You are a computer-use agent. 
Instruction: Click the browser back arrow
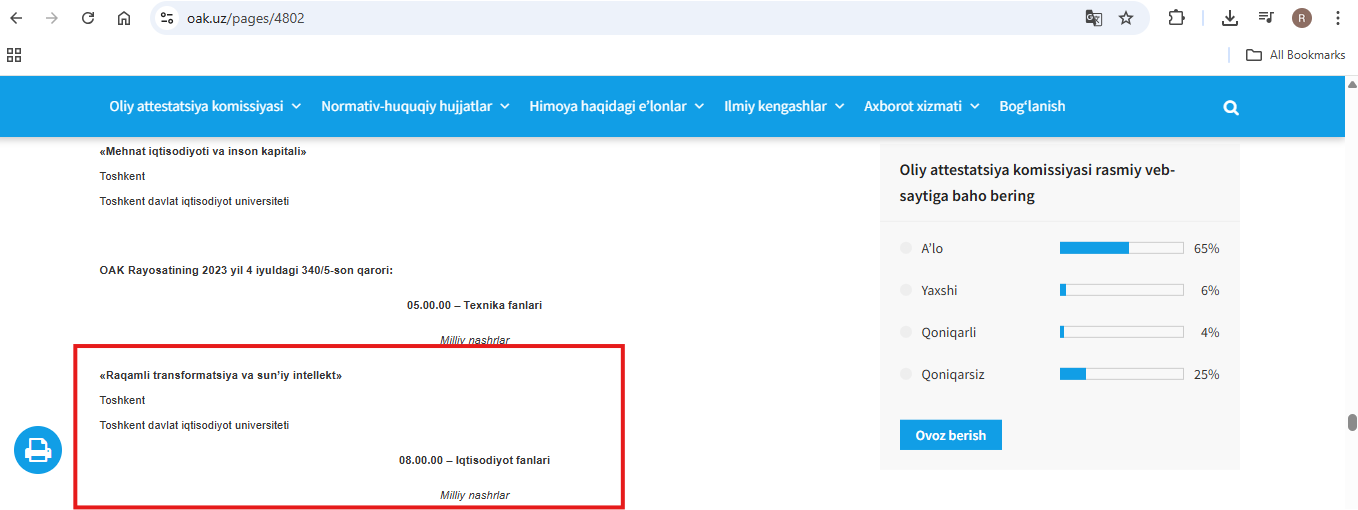pyautogui.click(x=16, y=18)
